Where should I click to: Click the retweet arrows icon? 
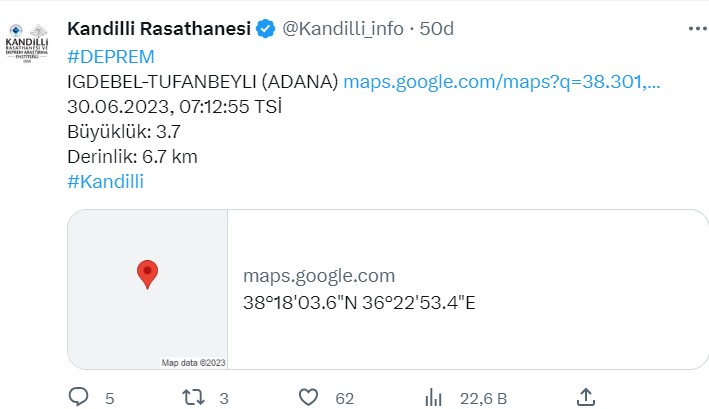194,398
